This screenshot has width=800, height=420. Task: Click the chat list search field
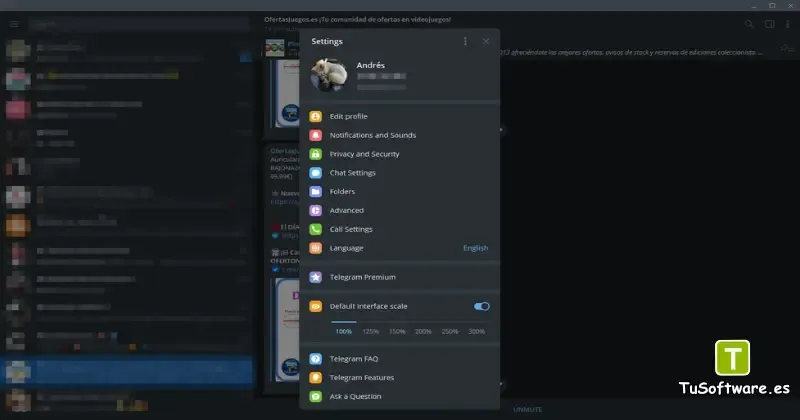139,24
